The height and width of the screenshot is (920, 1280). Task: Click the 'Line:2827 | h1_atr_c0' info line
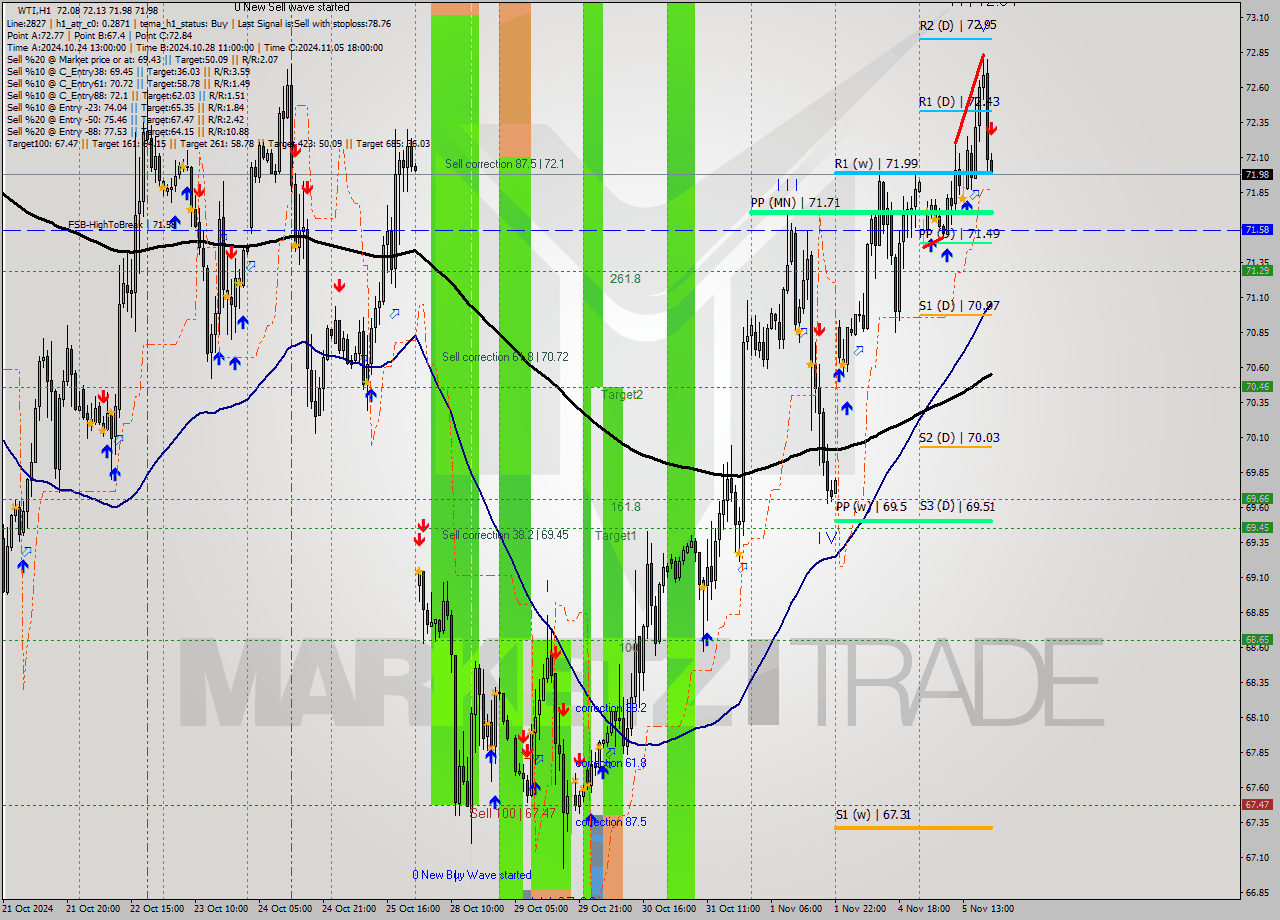pyautogui.click(x=199, y=23)
